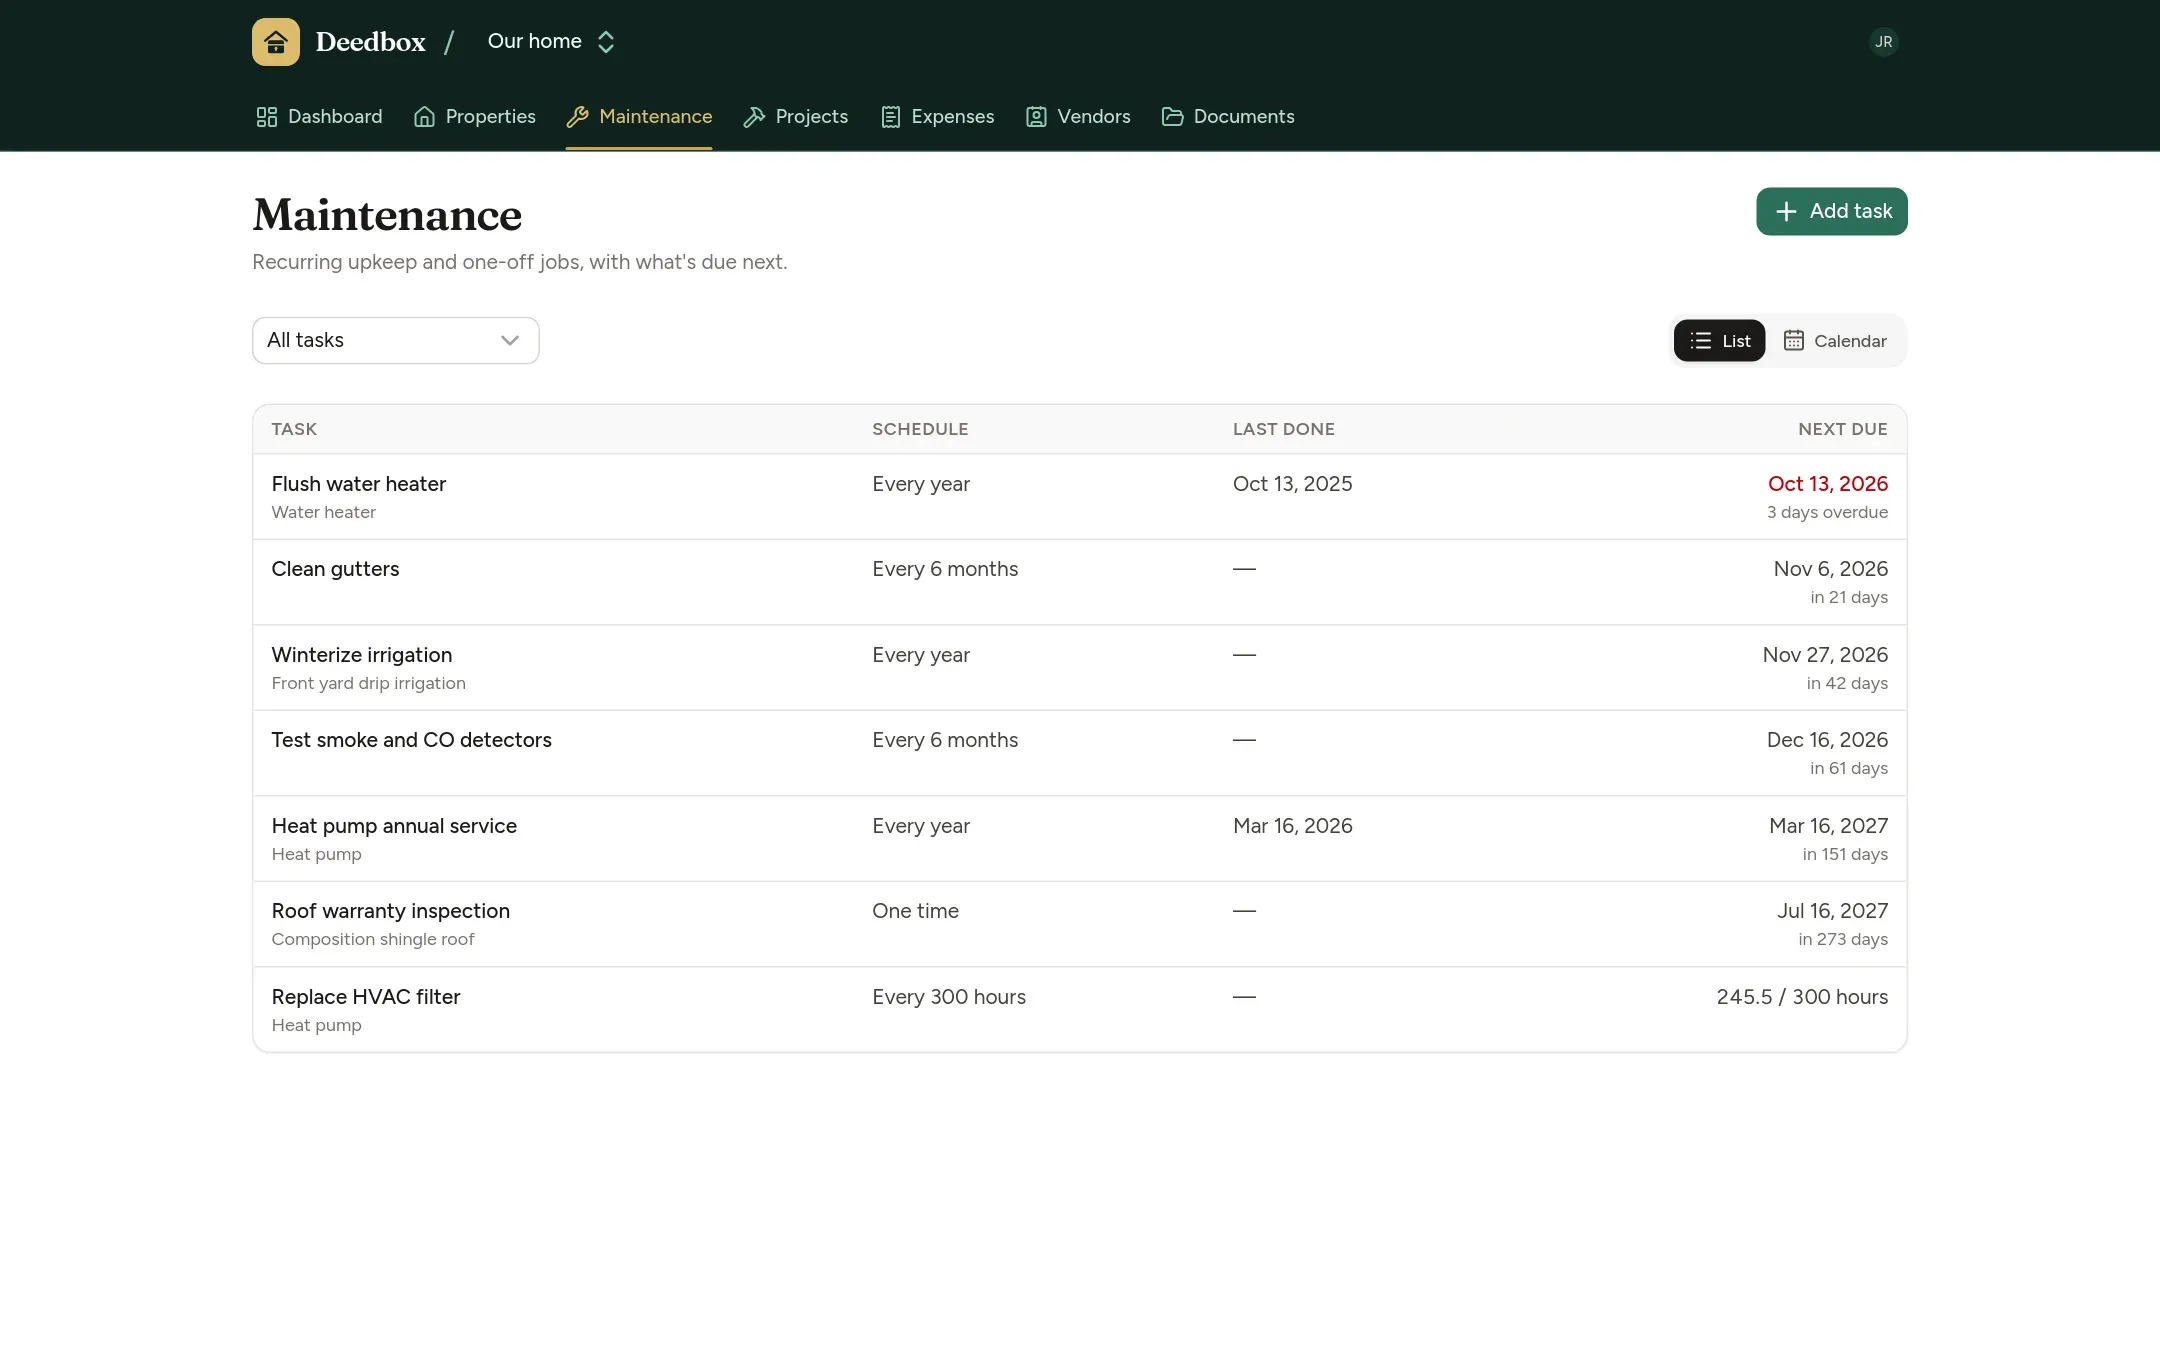Switch to Calendar view
The height and width of the screenshot is (1350, 2160).
click(1835, 341)
